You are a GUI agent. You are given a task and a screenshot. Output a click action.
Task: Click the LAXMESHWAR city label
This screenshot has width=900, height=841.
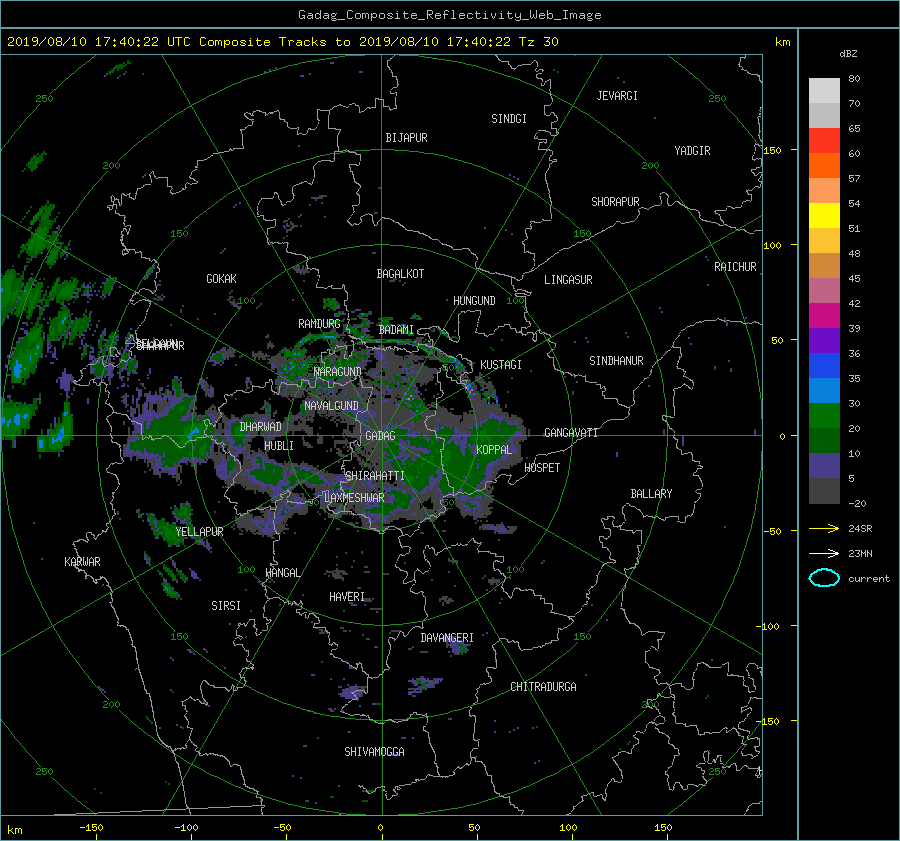pyautogui.click(x=354, y=498)
